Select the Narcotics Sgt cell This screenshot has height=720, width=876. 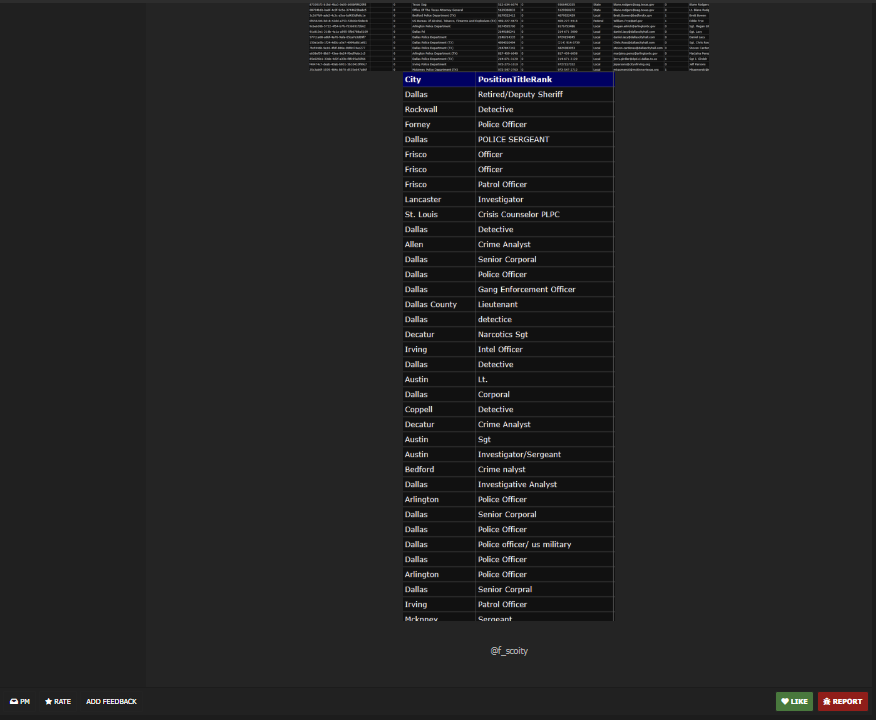click(x=502, y=334)
